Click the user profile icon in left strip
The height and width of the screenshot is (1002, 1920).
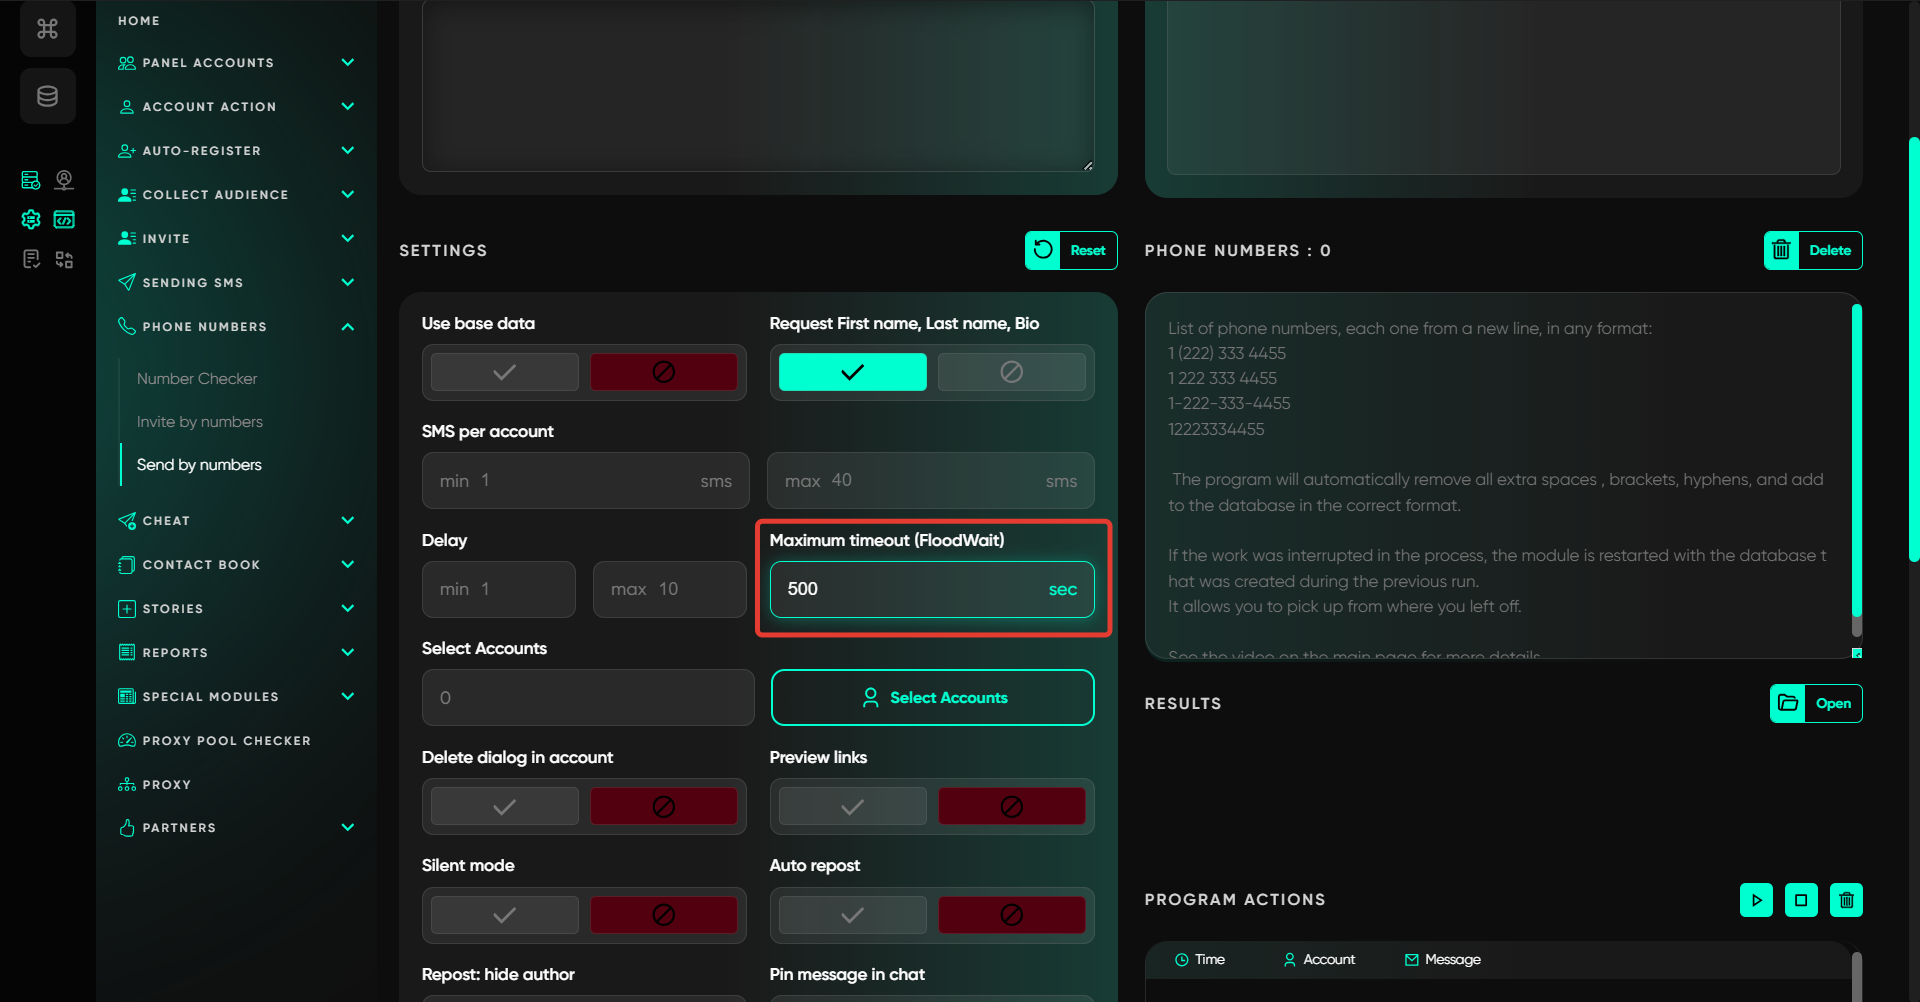pyautogui.click(x=64, y=180)
